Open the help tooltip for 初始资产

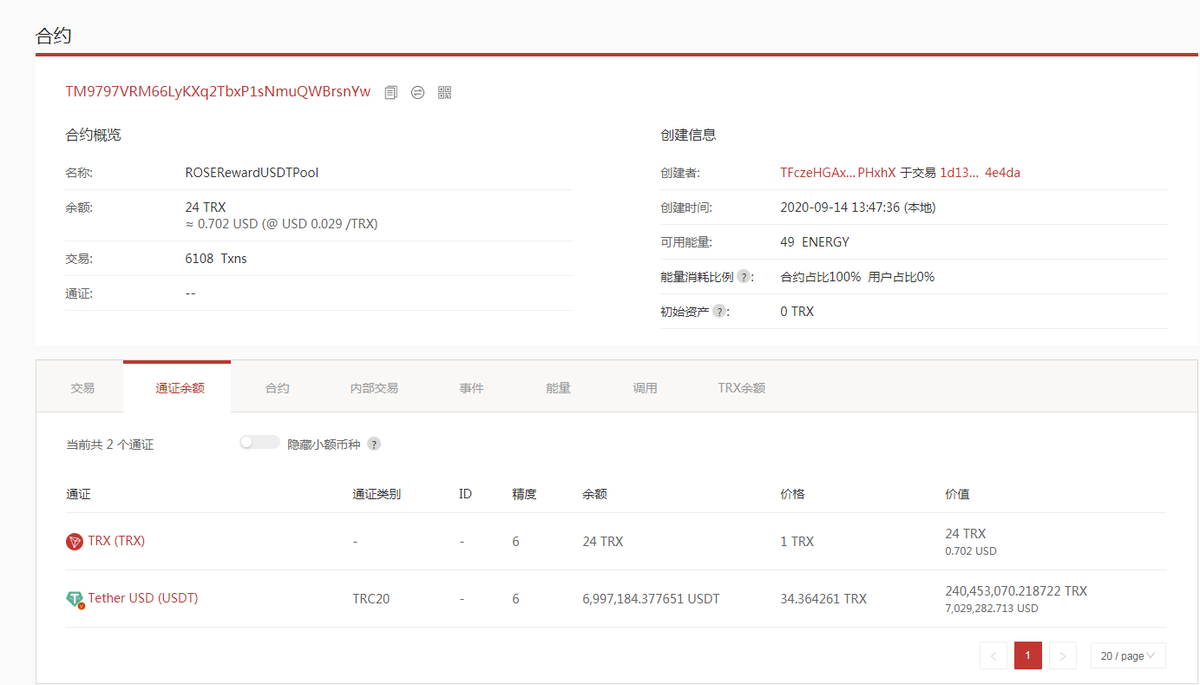pos(720,312)
